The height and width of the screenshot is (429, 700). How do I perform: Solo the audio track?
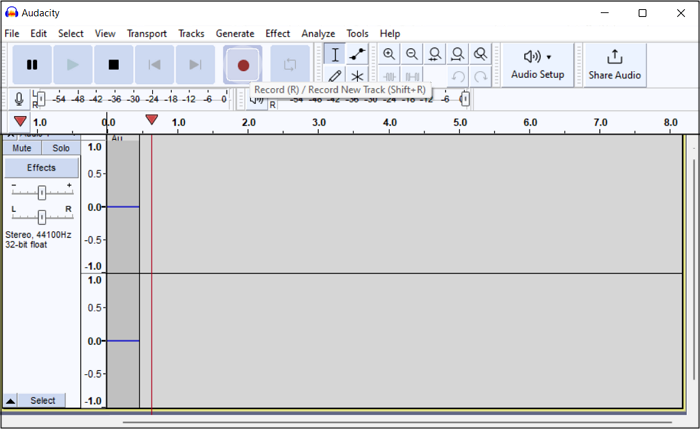[x=61, y=148]
